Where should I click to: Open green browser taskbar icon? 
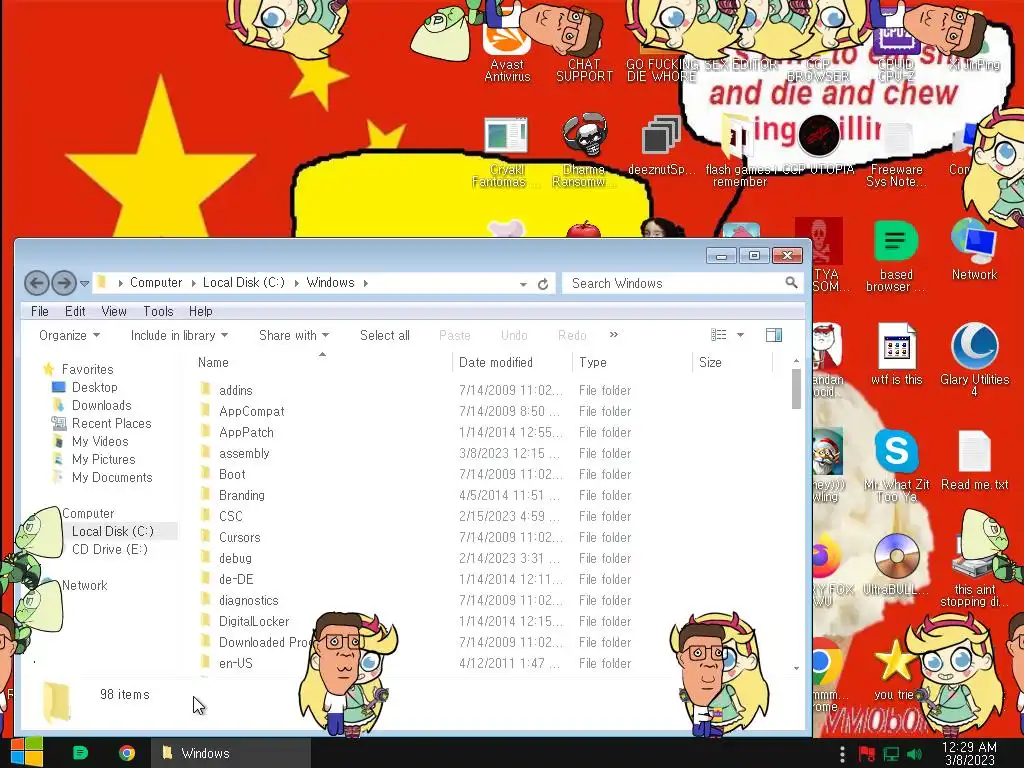(x=80, y=753)
